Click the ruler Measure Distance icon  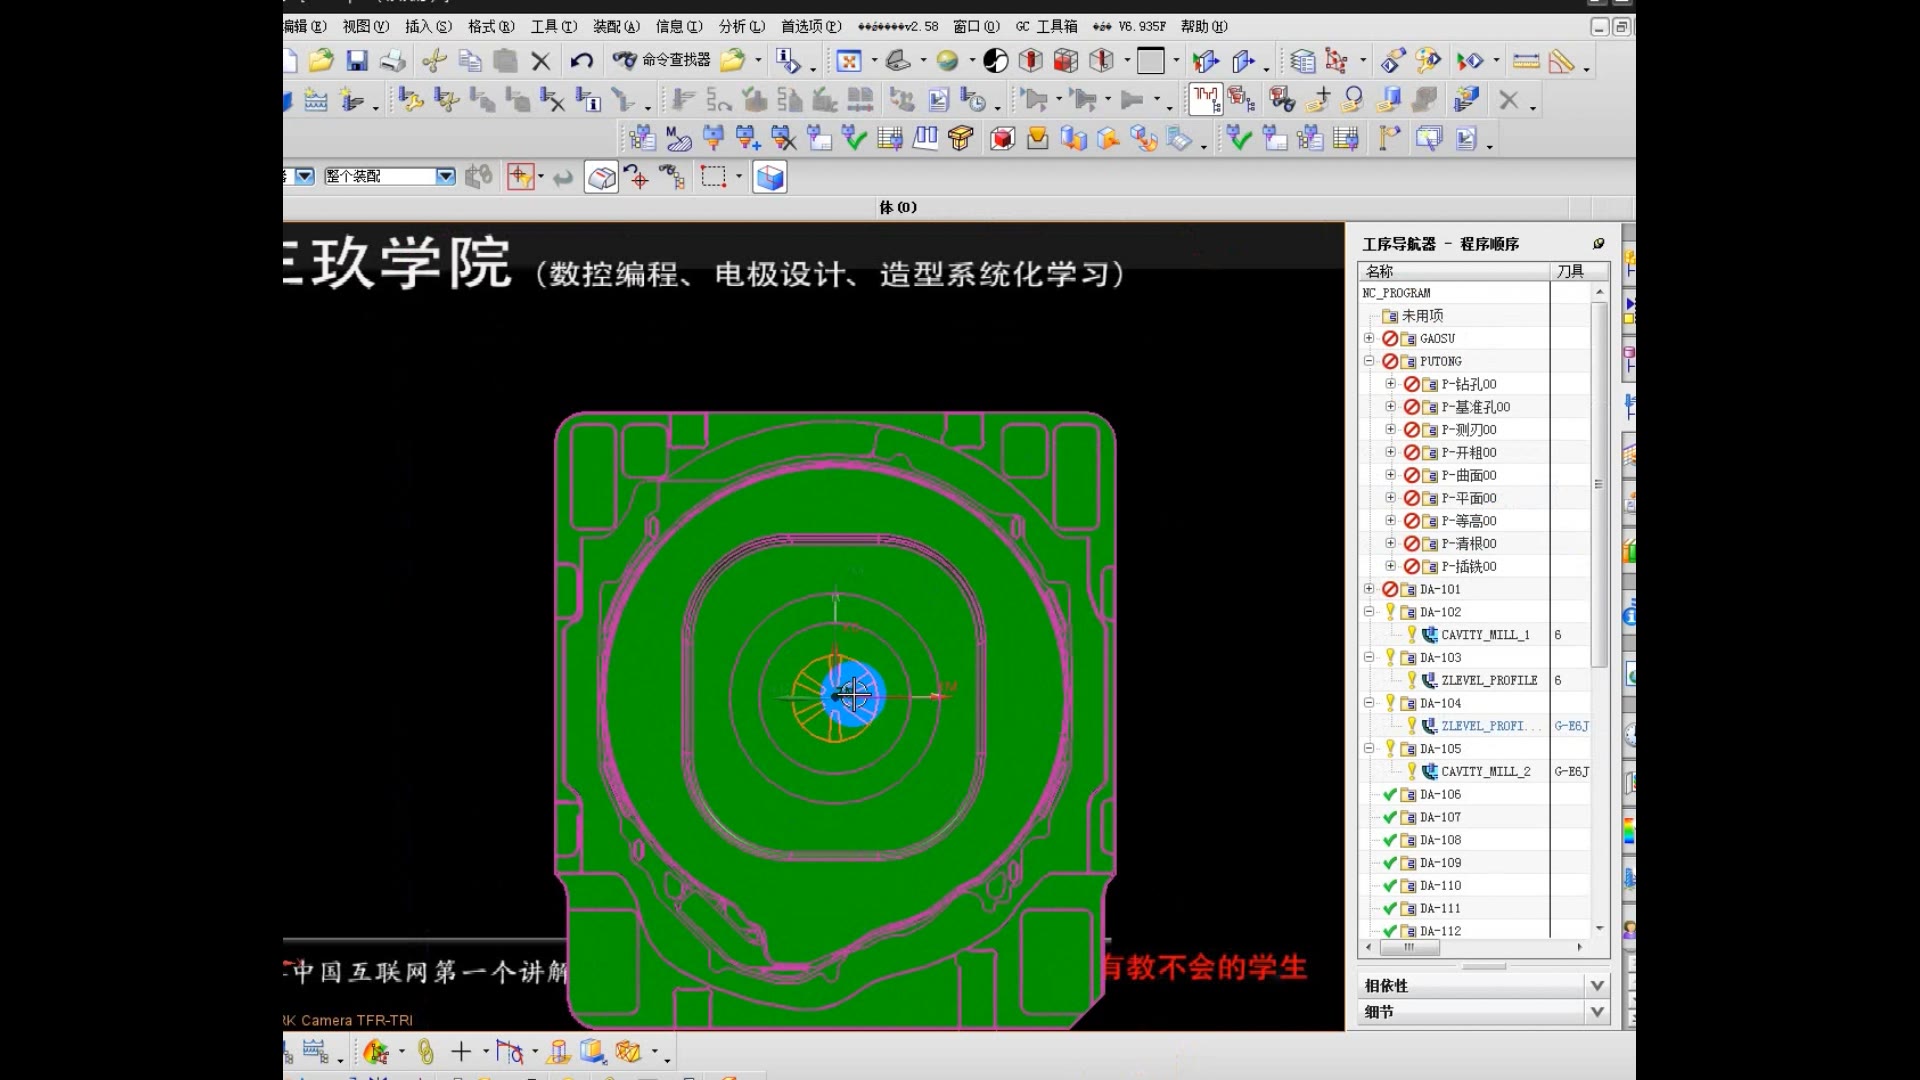pos(1526,61)
